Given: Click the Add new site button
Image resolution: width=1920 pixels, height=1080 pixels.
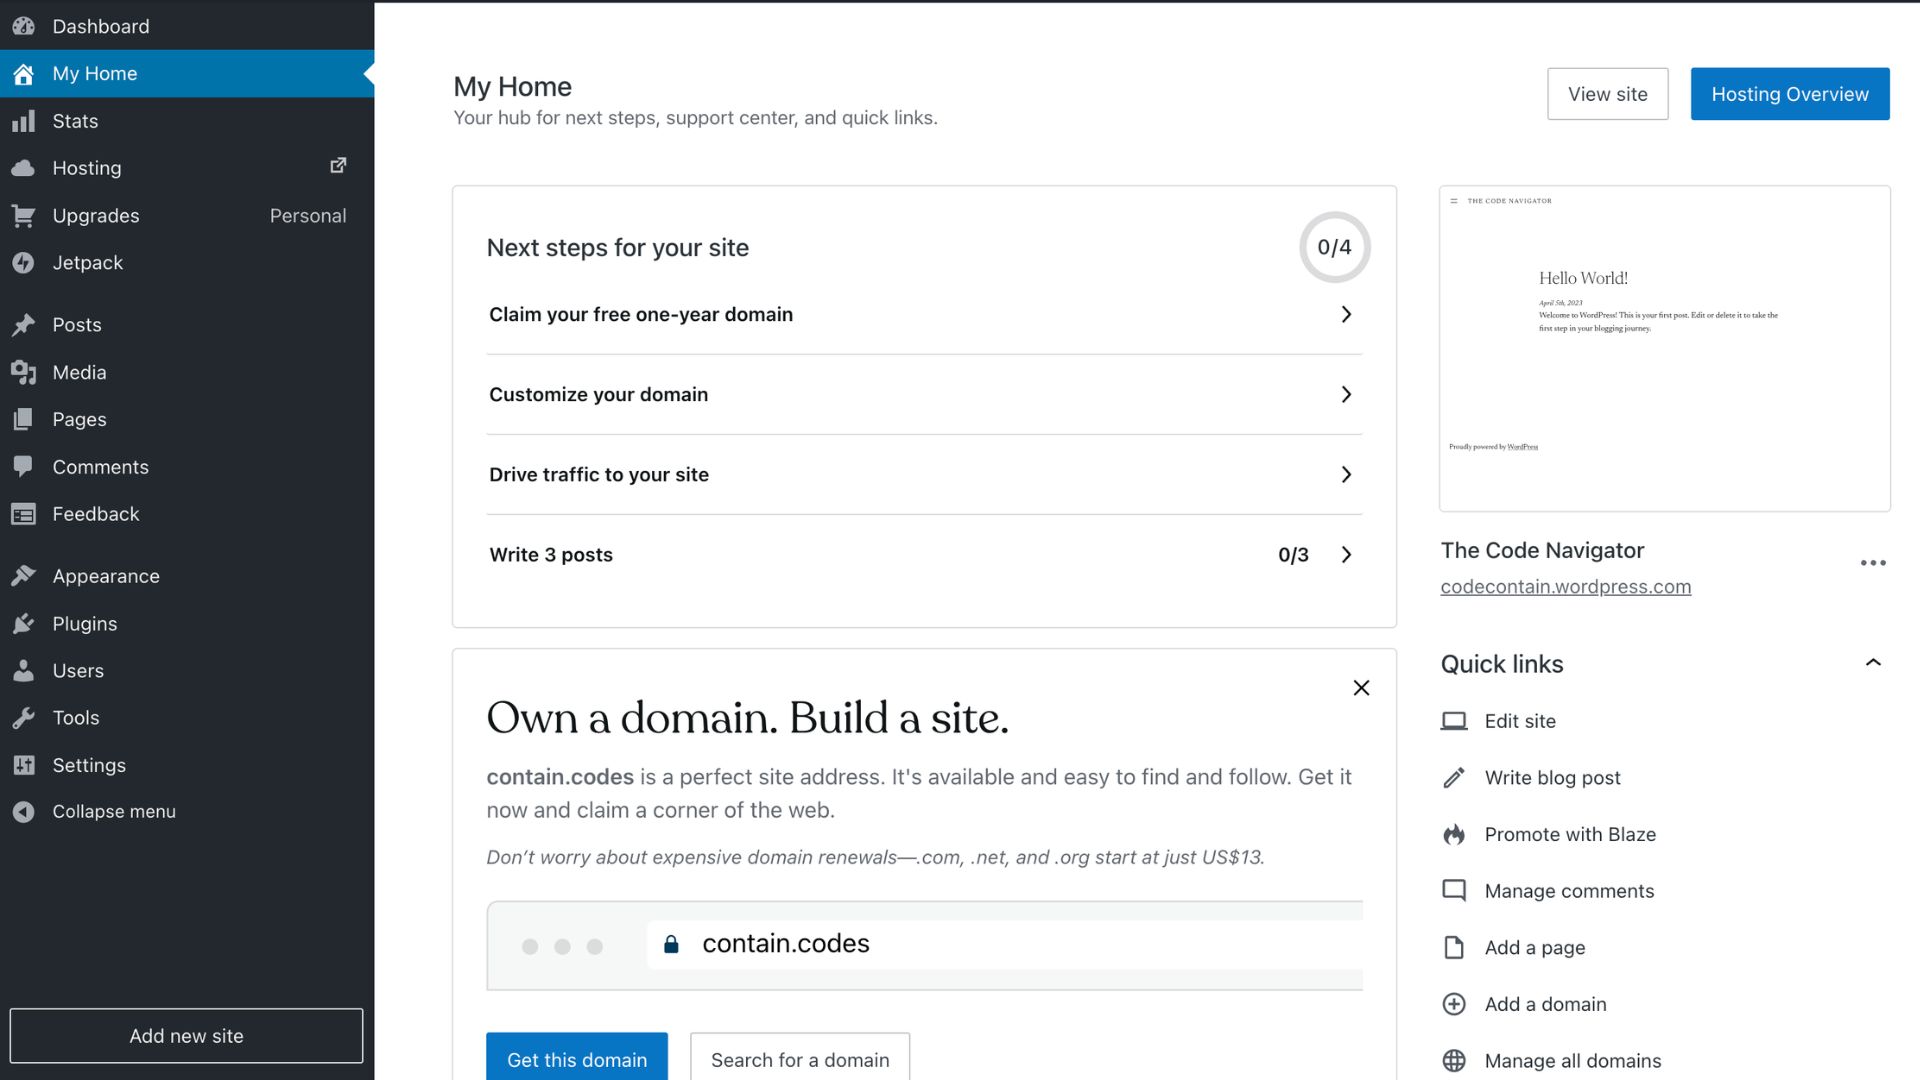Looking at the screenshot, I should pyautogui.click(x=186, y=1036).
